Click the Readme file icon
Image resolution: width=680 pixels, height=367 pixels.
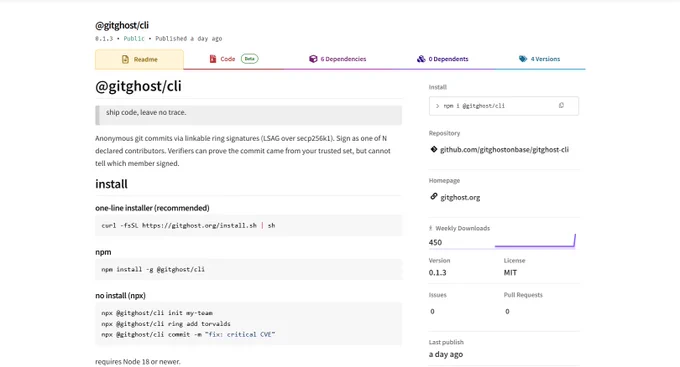tap(125, 59)
